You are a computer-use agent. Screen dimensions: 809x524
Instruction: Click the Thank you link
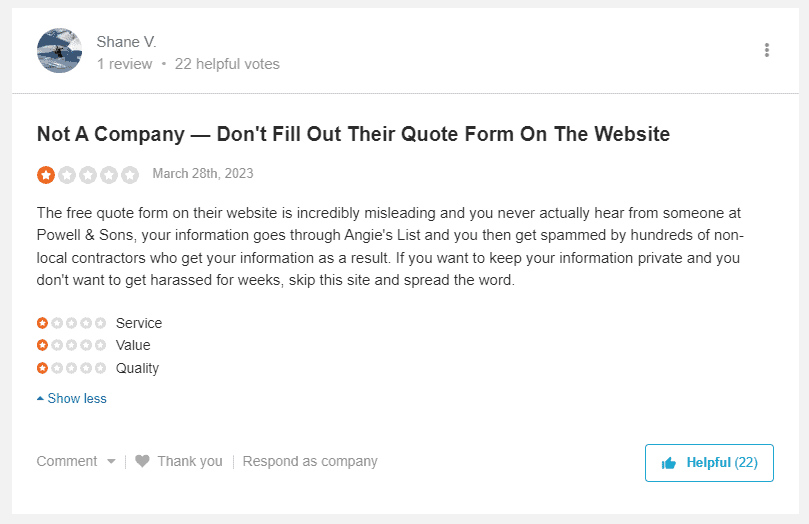[x=190, y=461]
